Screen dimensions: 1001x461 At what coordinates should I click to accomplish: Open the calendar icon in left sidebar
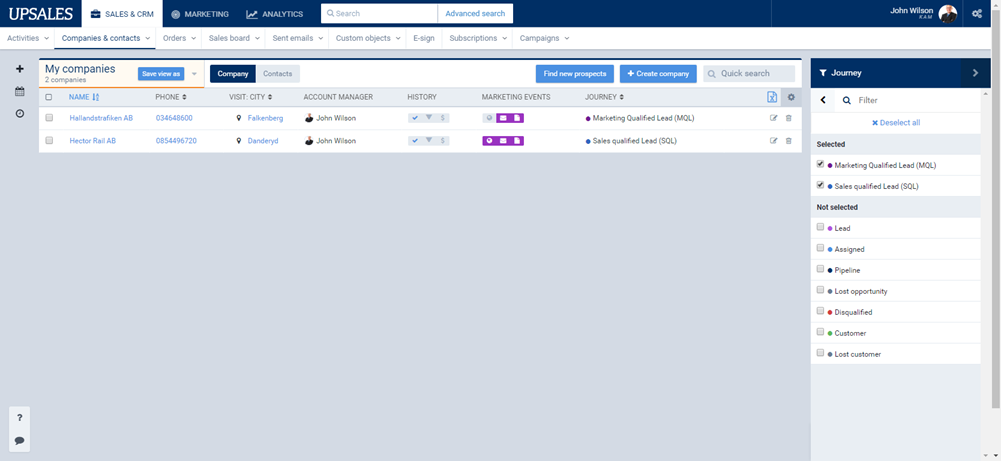[x=20, y=91]
